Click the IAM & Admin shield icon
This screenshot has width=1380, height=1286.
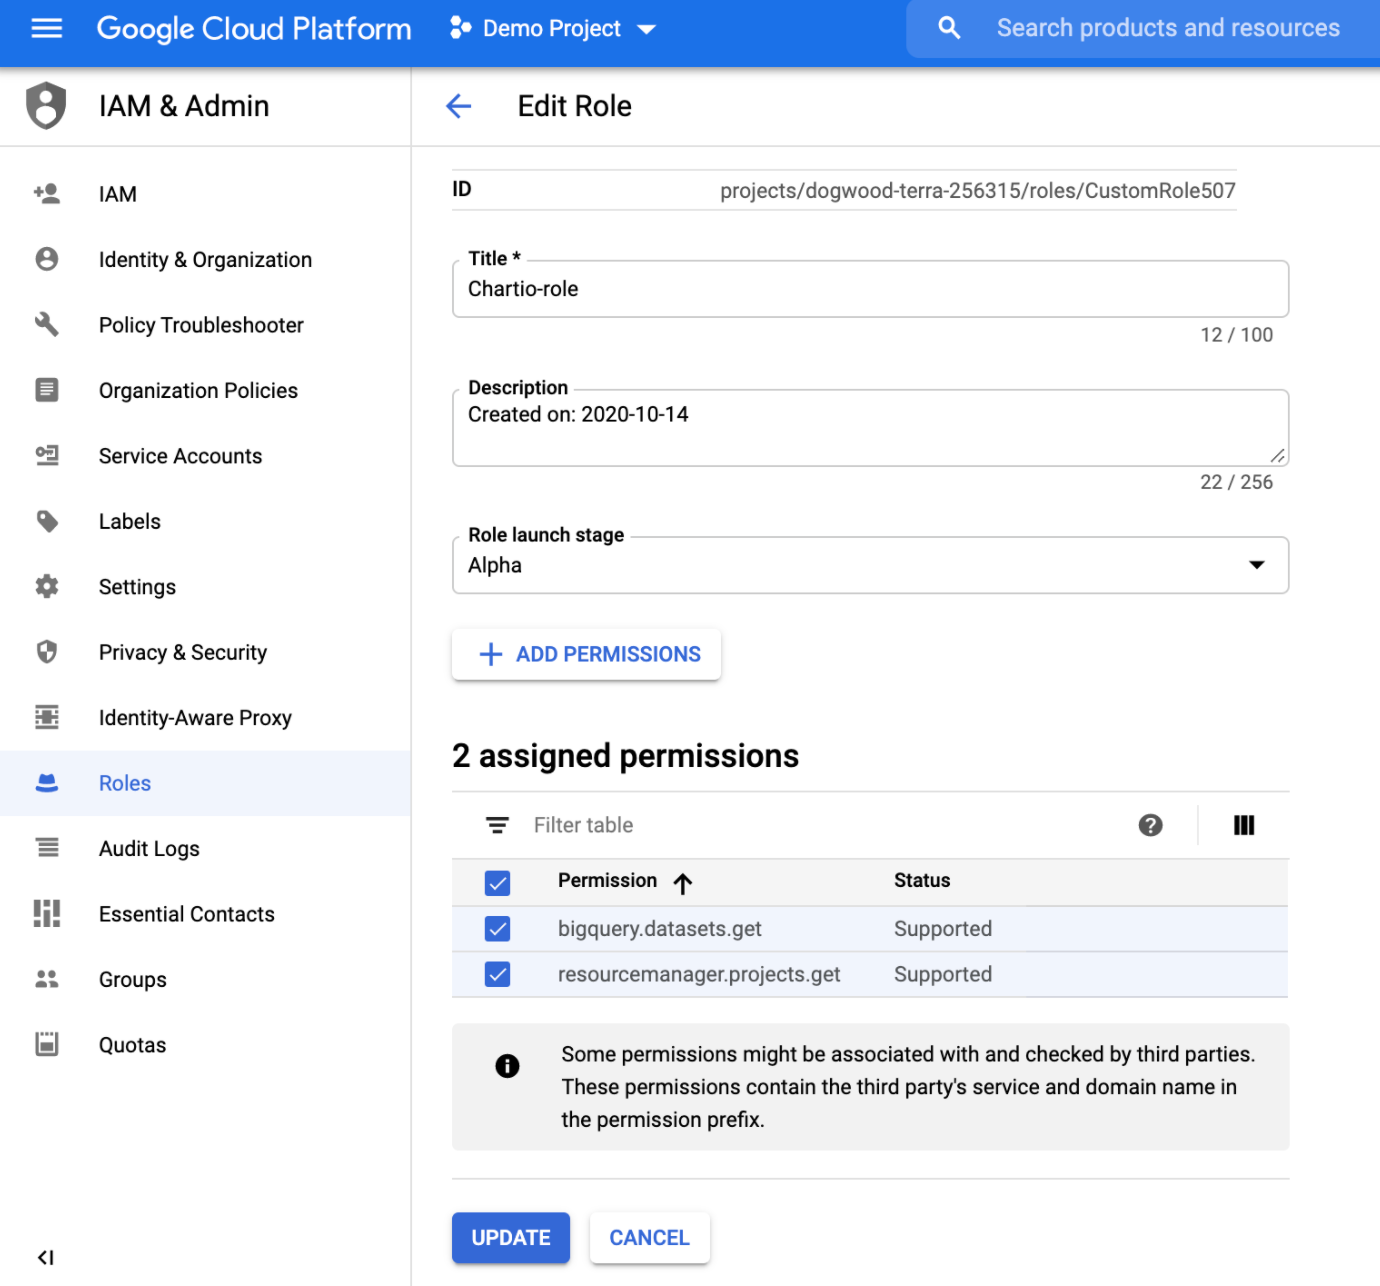coord(46,106)
